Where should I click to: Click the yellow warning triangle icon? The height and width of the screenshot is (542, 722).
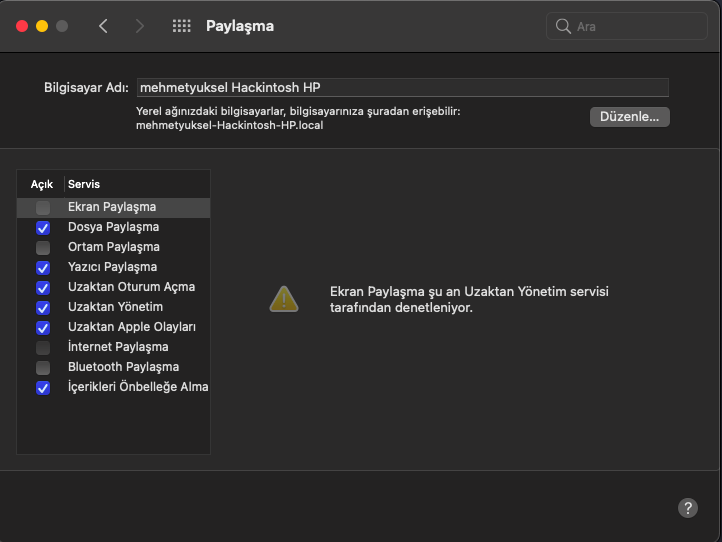click(x=284, y=298)
